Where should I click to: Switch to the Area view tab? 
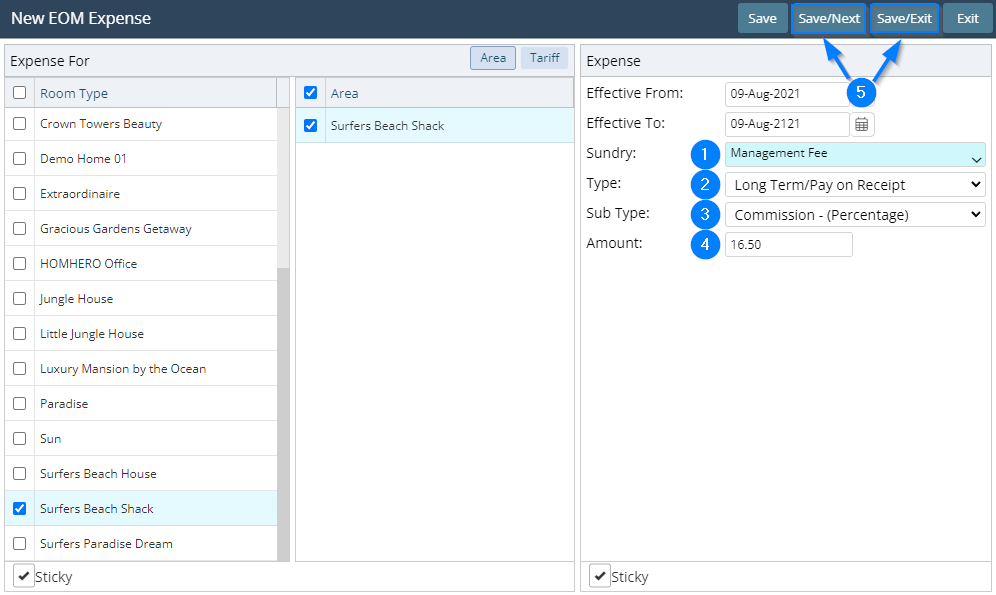click(493, 58)
